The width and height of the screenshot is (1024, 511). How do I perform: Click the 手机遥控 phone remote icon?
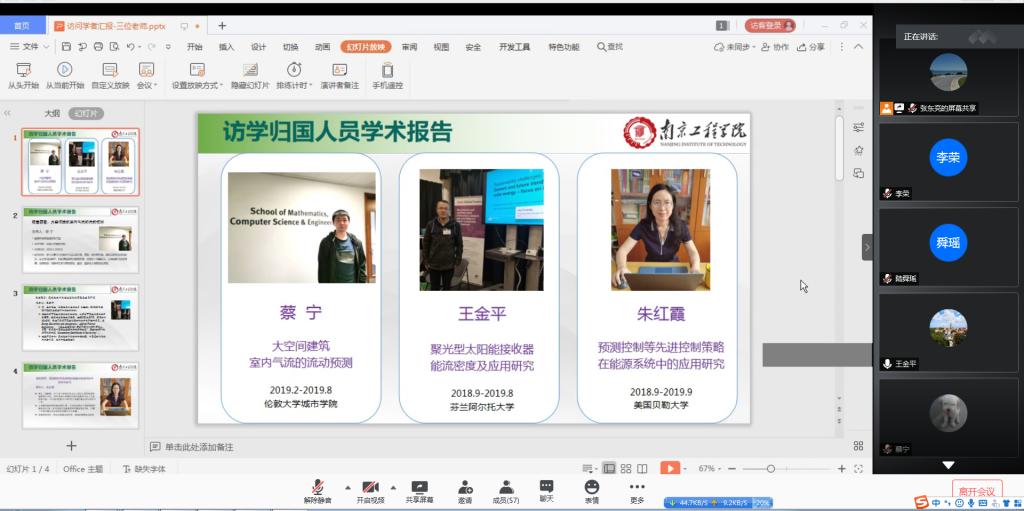pyautogui.click(x=387, y=69)
